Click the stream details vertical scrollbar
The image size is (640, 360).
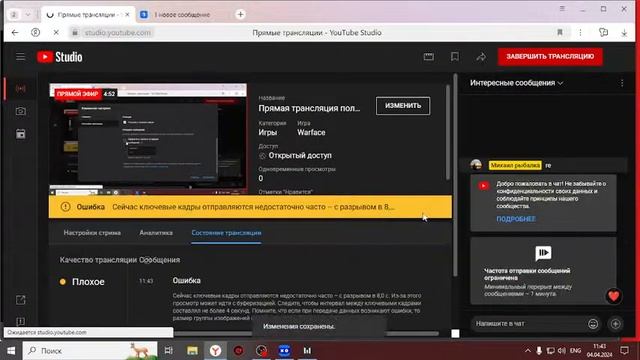coord(448,133)
